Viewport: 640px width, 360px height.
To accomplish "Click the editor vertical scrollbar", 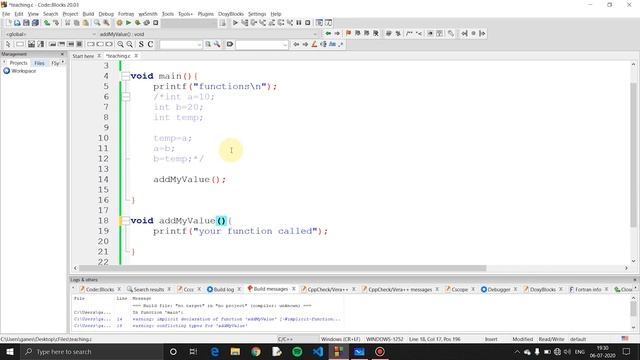I will coord(633,155).
